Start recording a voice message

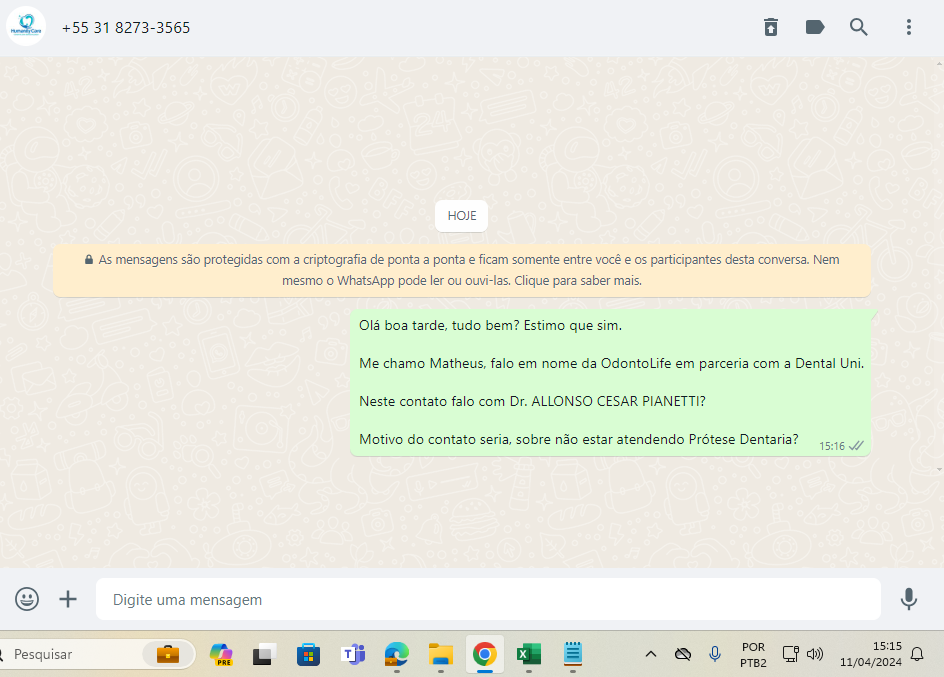pos(908,599)
